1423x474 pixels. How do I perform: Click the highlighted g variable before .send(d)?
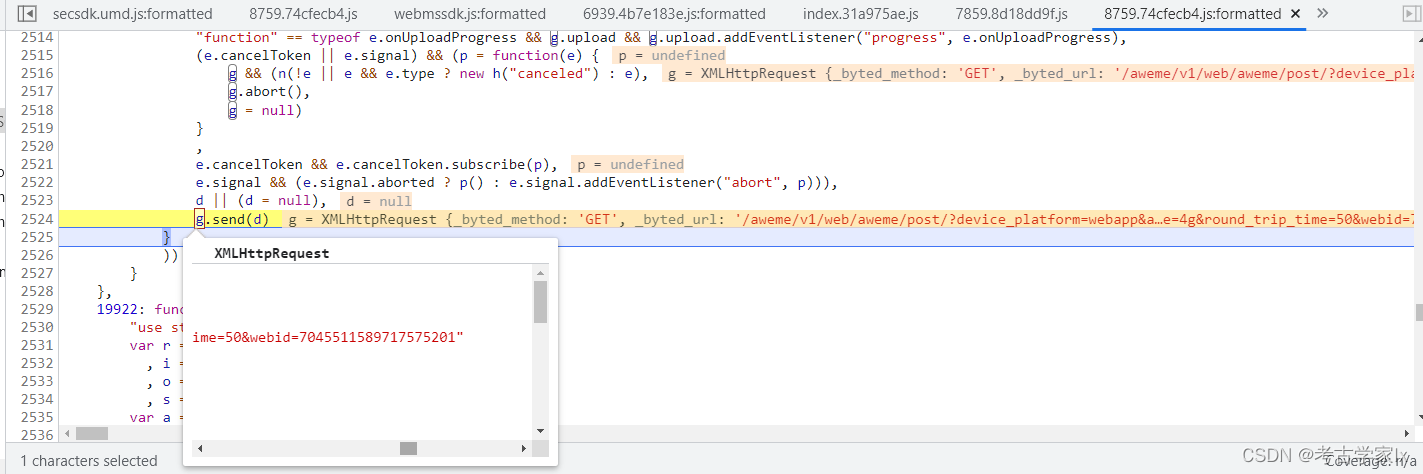point(200,219)
